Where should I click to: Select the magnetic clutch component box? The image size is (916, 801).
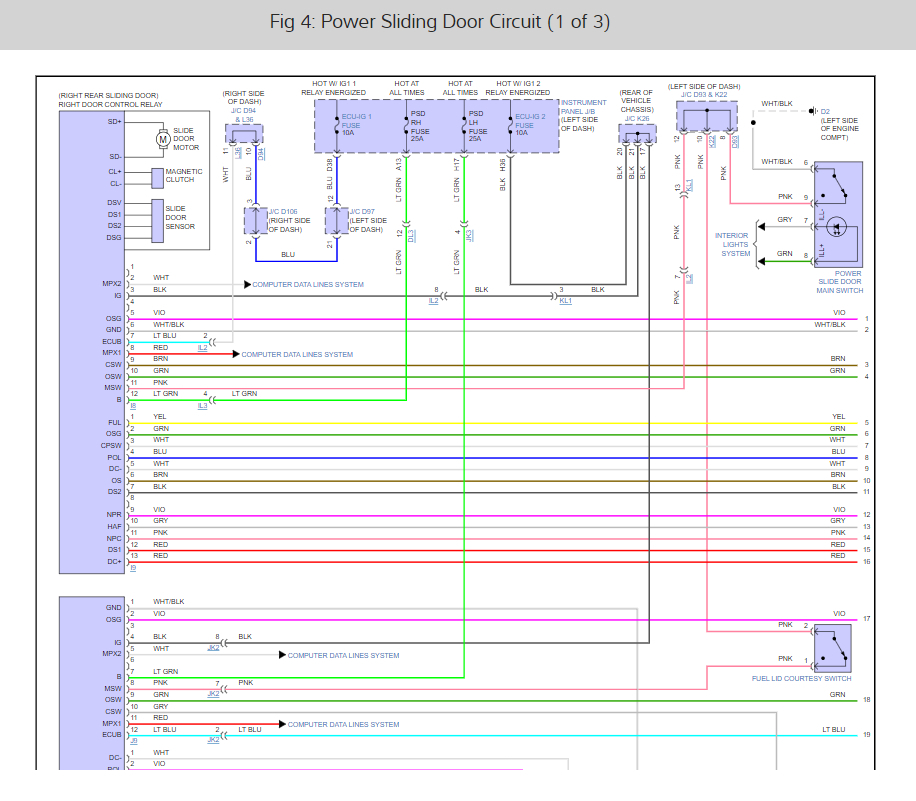coord(157,177)
